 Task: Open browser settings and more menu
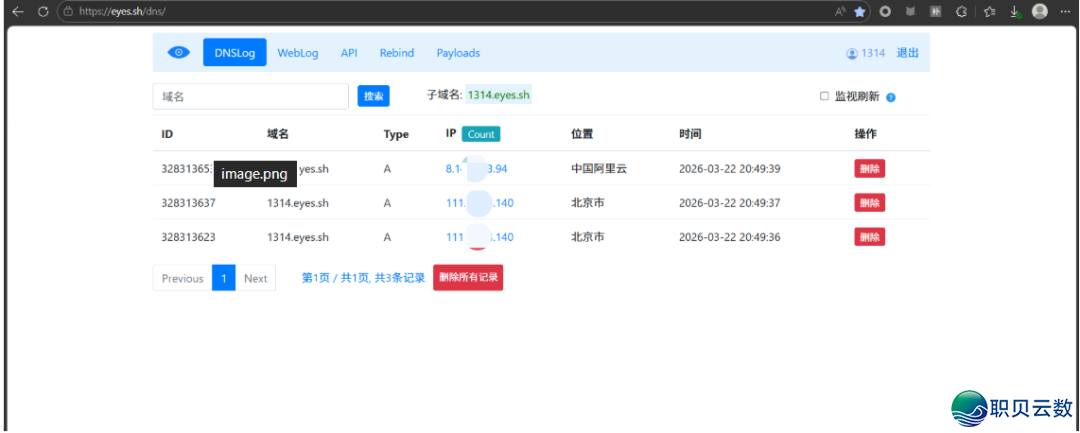click(1064, 11)
